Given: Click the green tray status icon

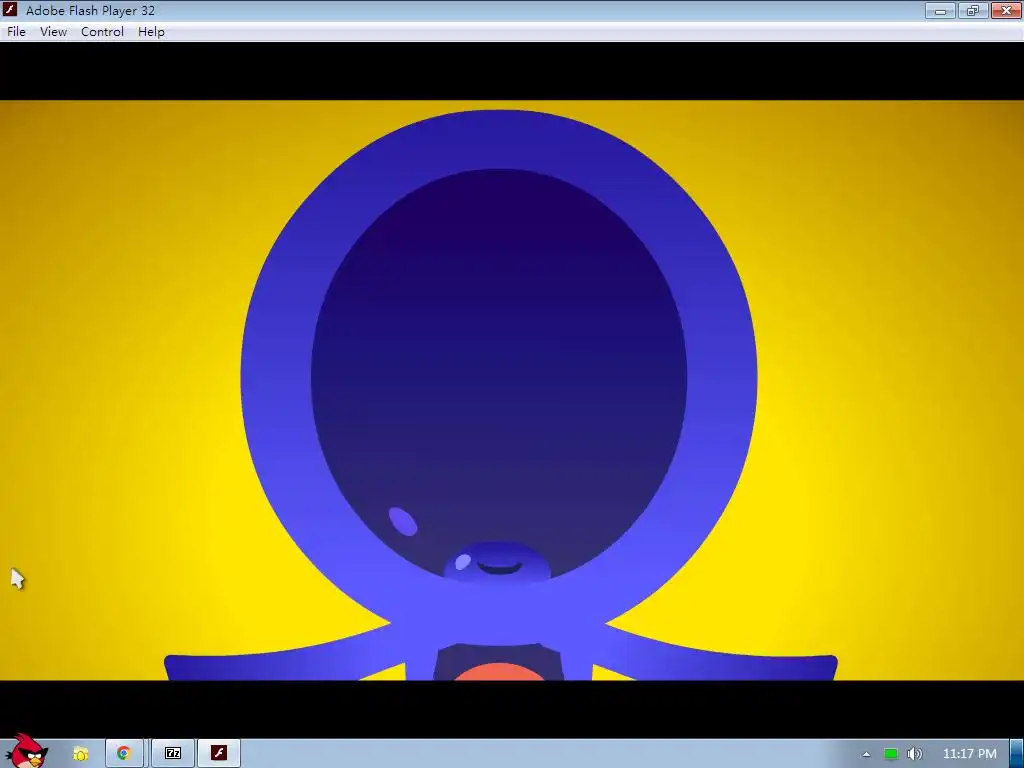Looking at the screenshot, I should [891, 754].
